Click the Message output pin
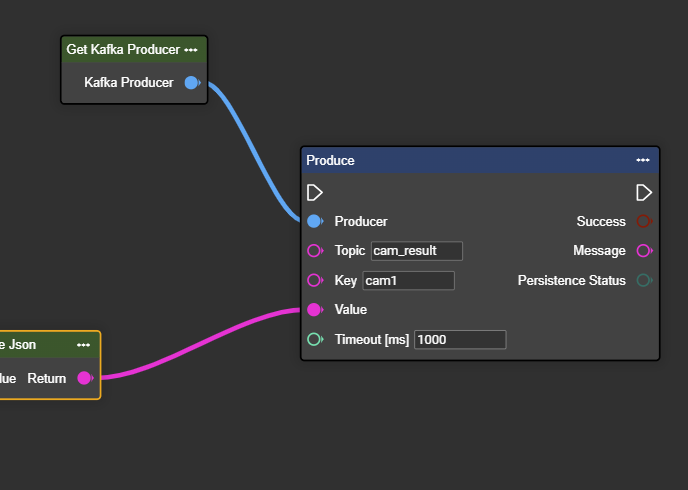This screenshot has height=490, width=688. click(644, 251)
